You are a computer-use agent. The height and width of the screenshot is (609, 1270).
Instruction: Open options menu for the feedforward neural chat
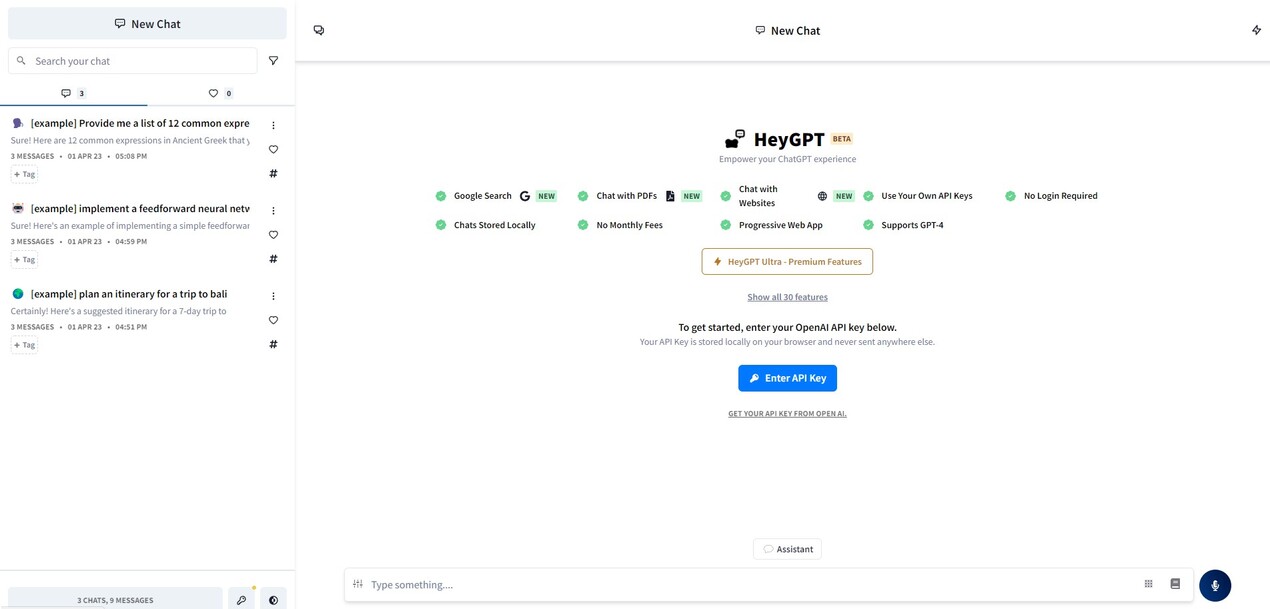(273, 210)
